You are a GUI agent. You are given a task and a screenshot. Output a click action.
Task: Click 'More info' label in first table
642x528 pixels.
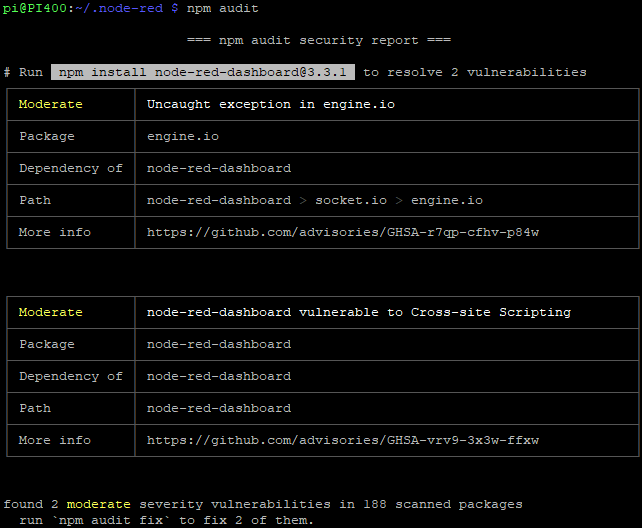(55, 232)
